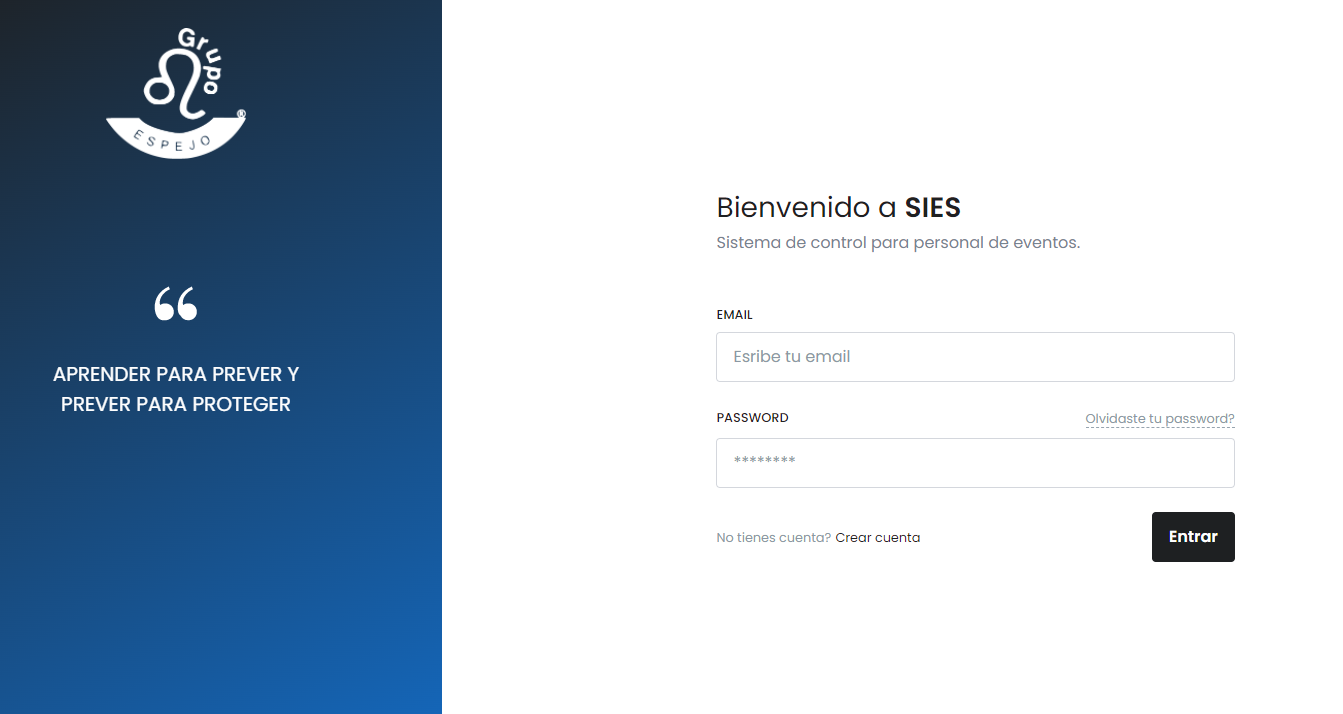
Task: Click the word Bienvenido in the heading
Action: click(x=793, y=208)
